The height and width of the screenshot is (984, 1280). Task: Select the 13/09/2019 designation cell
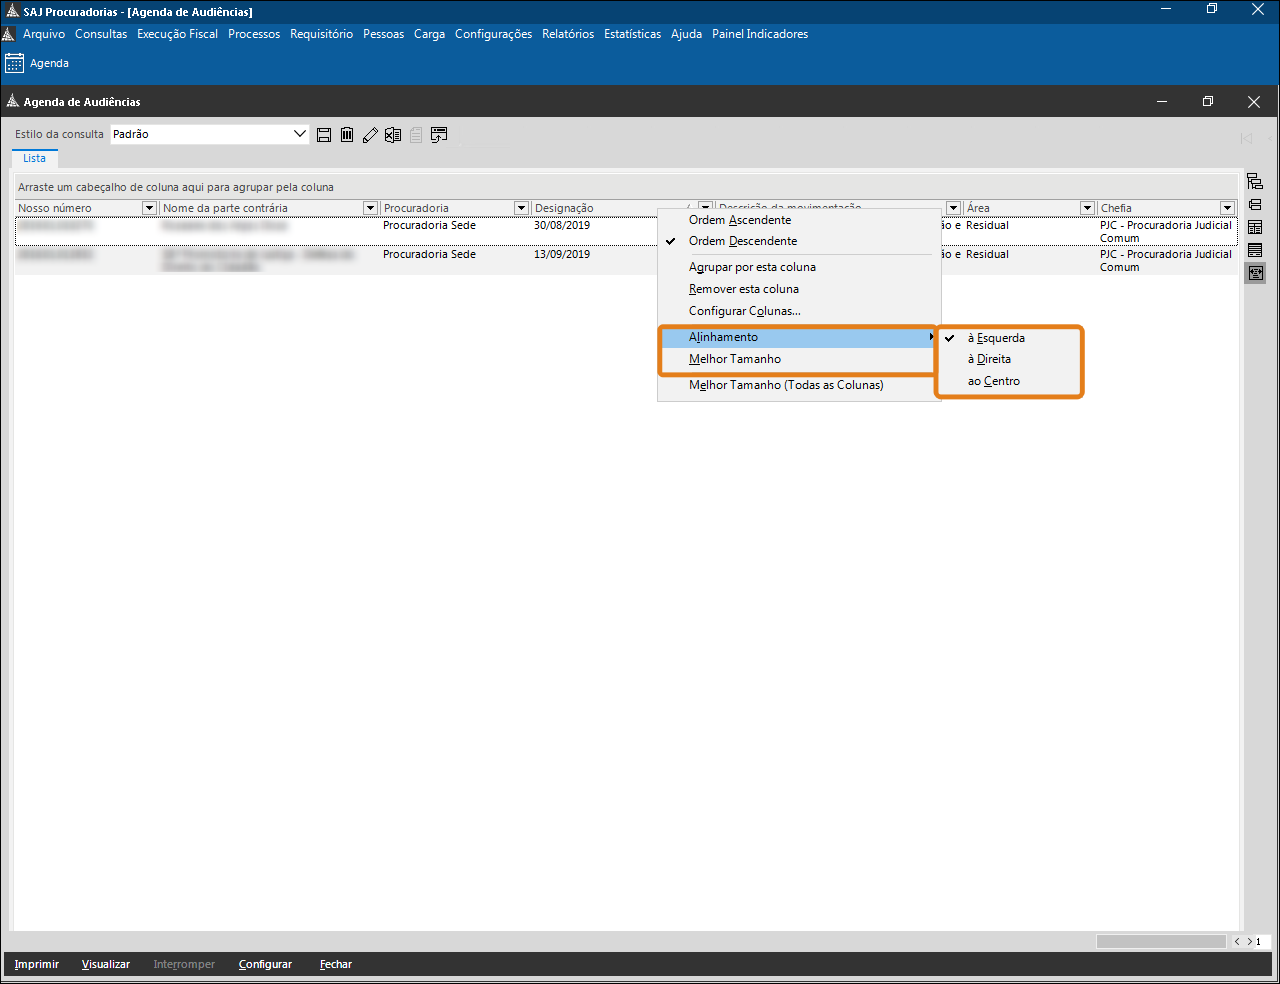562,254
